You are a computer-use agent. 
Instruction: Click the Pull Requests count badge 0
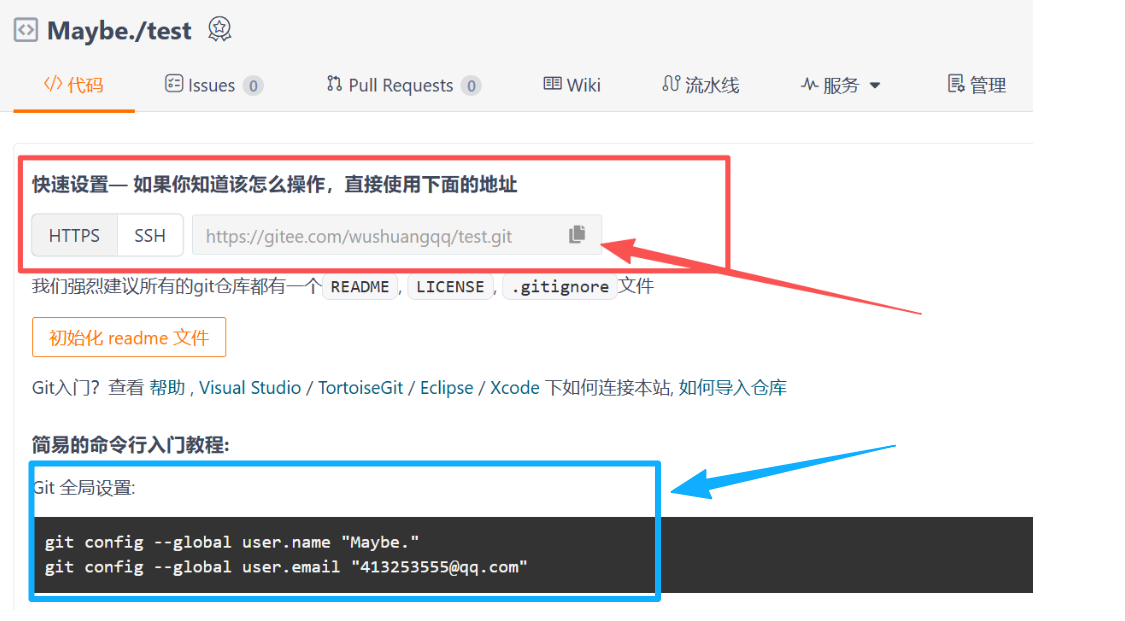(x=471, y=85)
